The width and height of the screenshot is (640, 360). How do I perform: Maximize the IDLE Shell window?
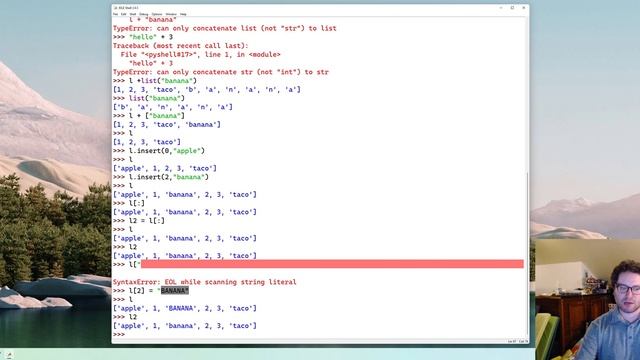(512, 8)
